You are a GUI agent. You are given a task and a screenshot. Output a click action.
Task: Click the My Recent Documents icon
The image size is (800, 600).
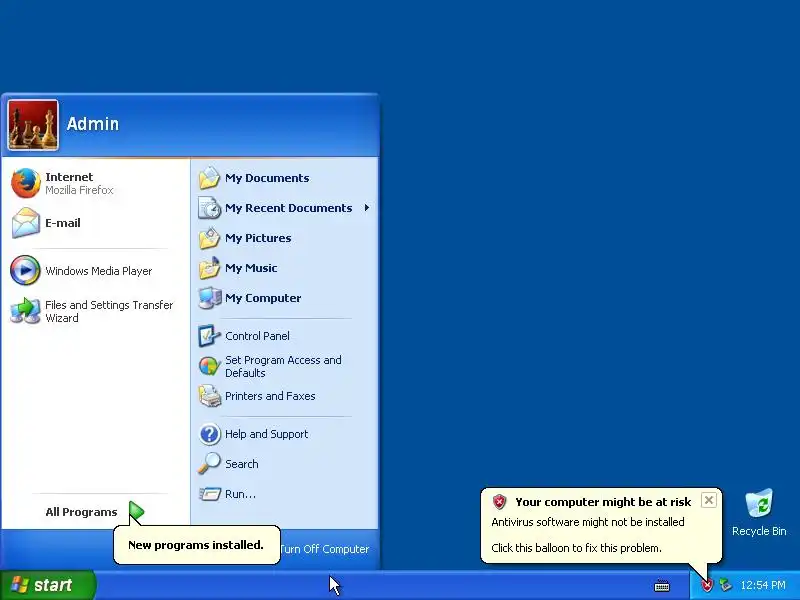coord(209,208)
